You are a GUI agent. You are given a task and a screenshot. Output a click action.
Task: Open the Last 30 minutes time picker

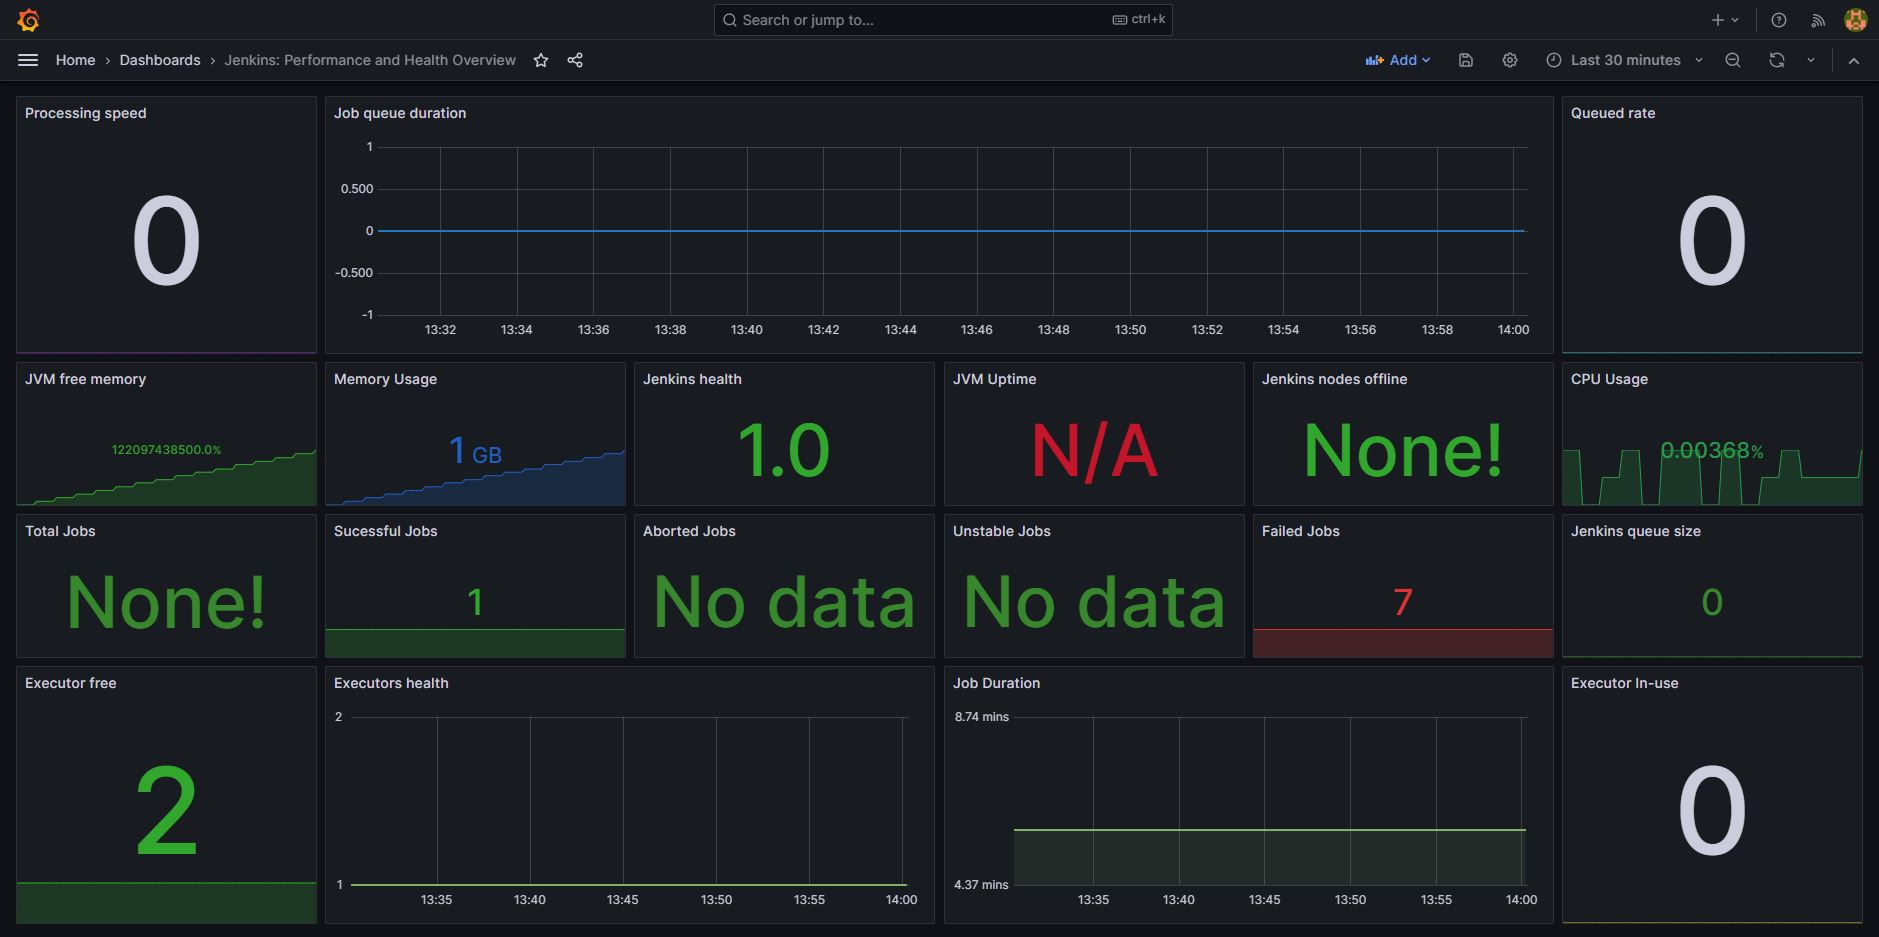pos(1624,60)
